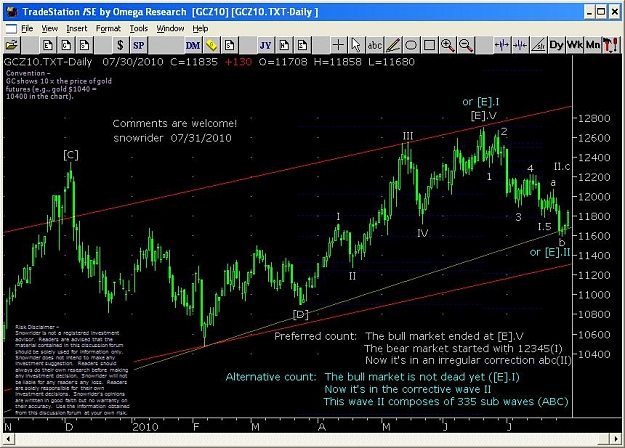Select the ellipse drawing tool
This screenshot has height=448, width=625.
click(x=411, y=45)
